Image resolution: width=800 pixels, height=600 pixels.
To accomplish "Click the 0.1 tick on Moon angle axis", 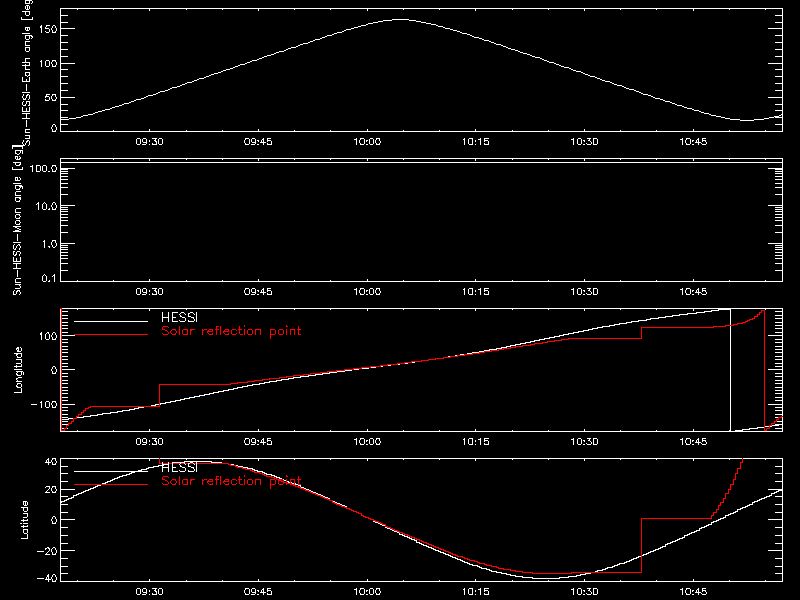I will coord(49,278).
